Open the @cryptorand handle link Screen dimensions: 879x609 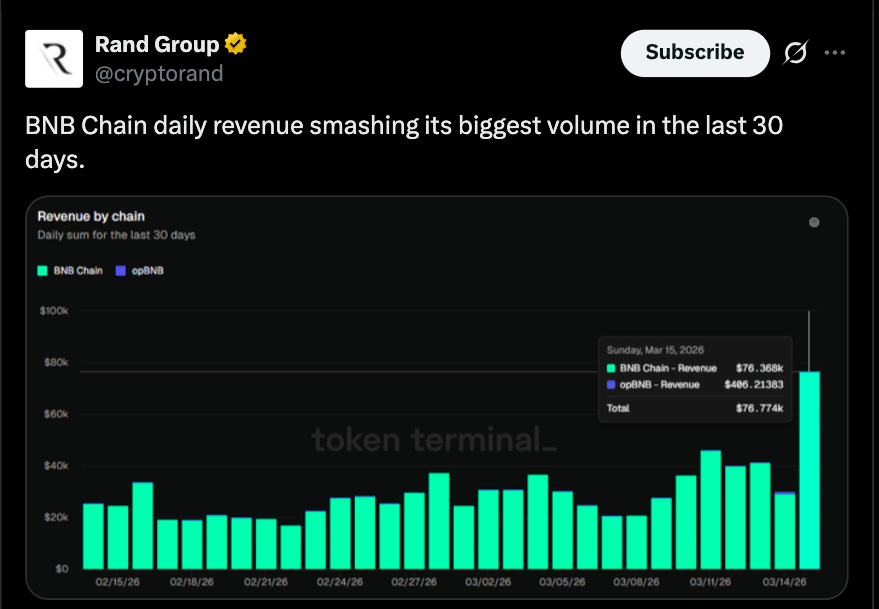click(x=159, y=73)
